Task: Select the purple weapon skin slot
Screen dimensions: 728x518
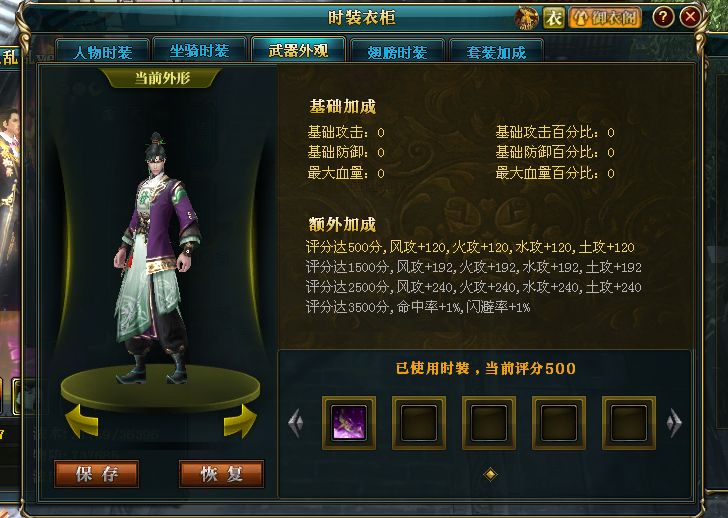Action: click(x=349, y=423)
